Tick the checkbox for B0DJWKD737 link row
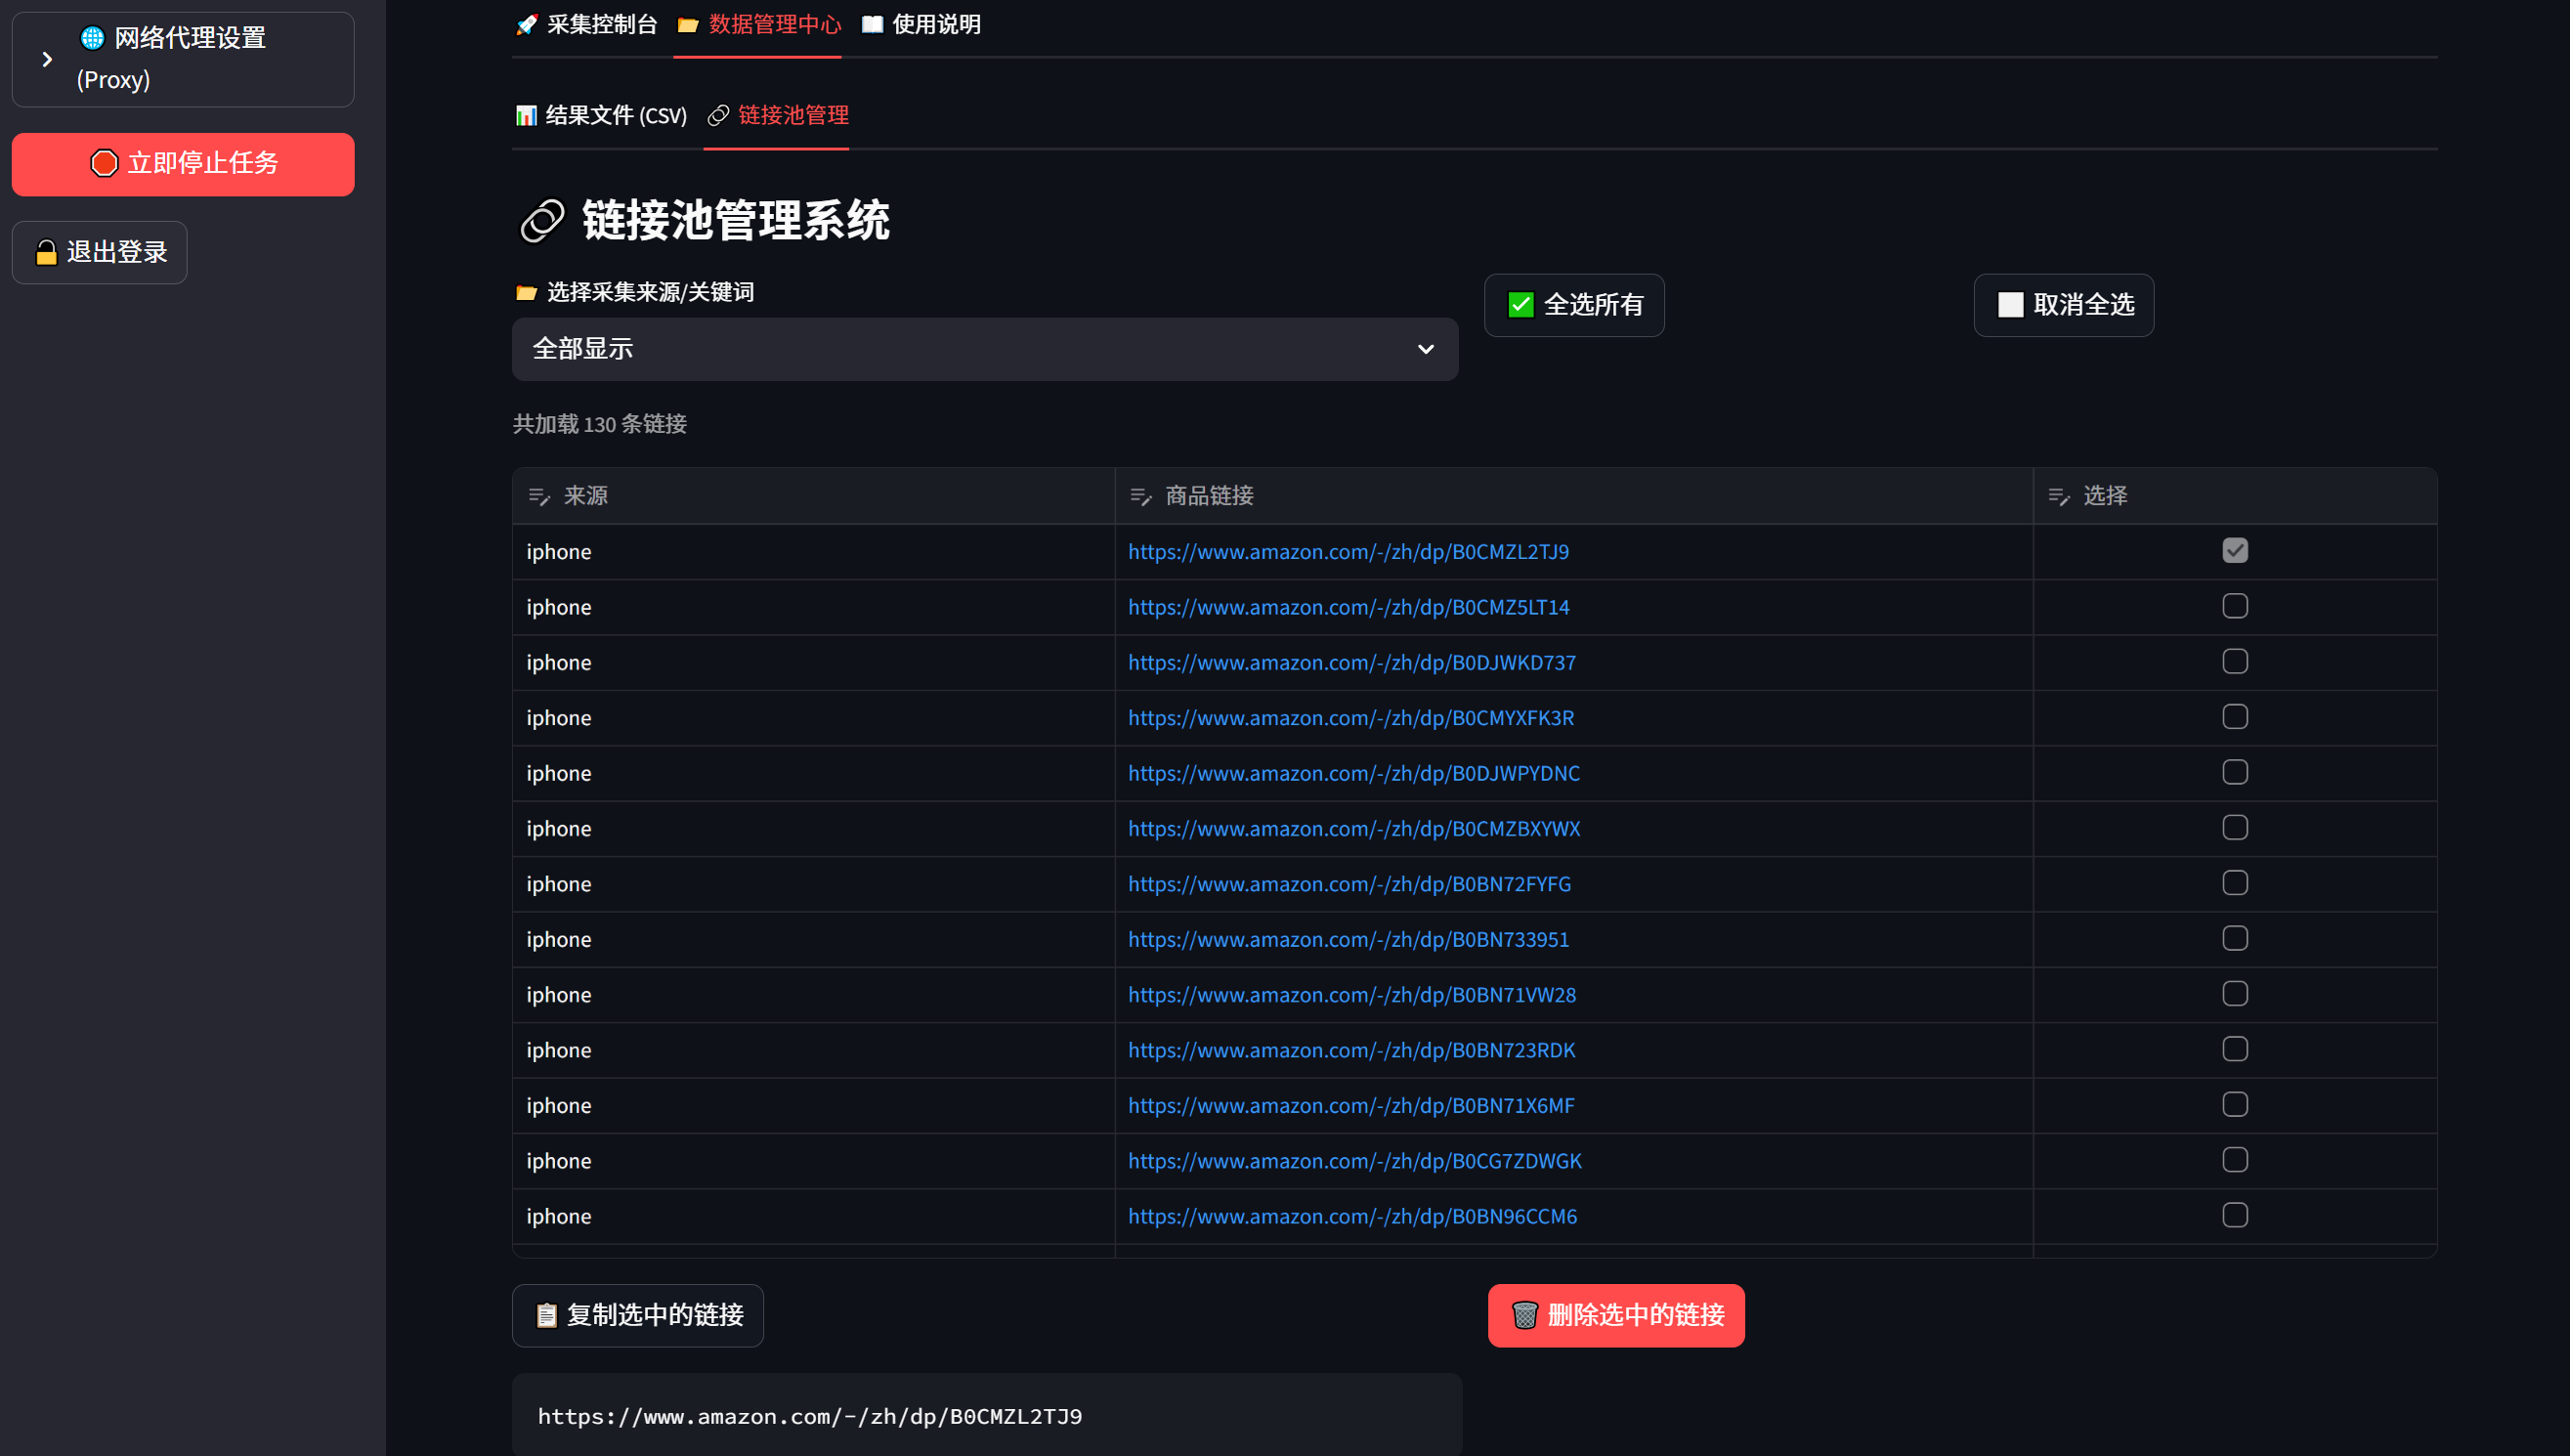This screenshot has width=2570, height=1456. [x=2234, y=662]
